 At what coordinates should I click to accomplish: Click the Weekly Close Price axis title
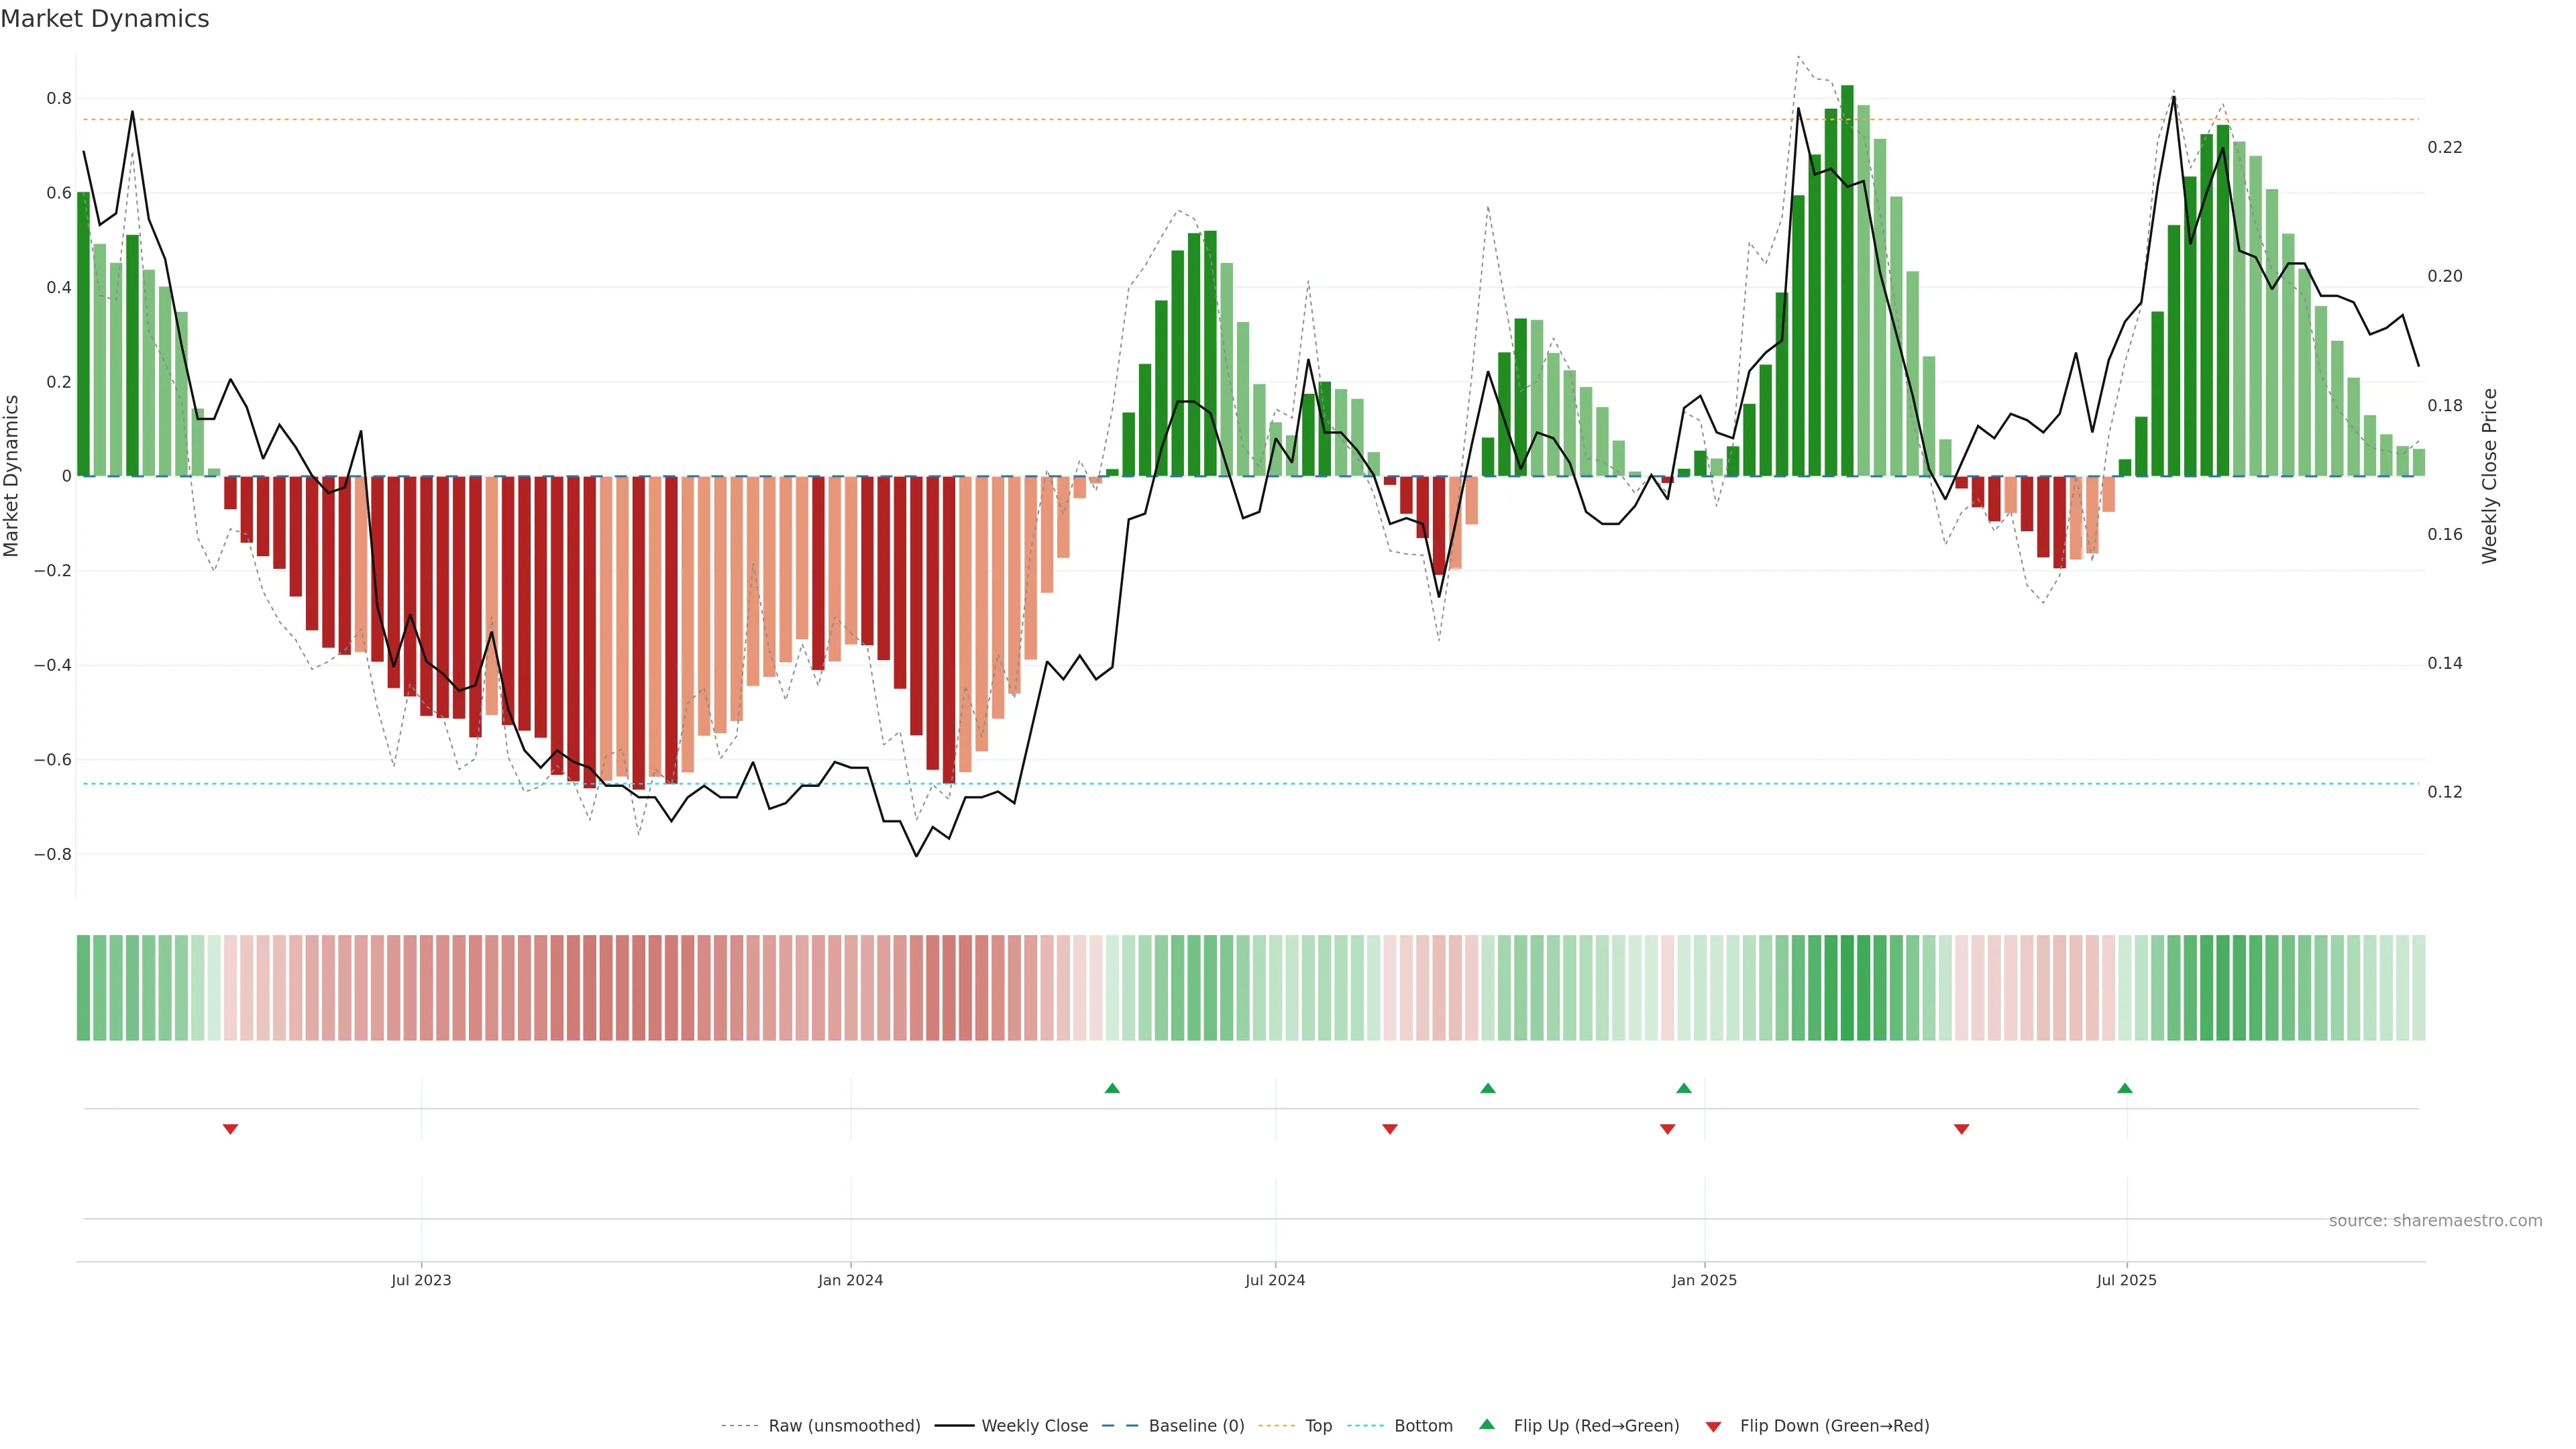point(2490,476)
